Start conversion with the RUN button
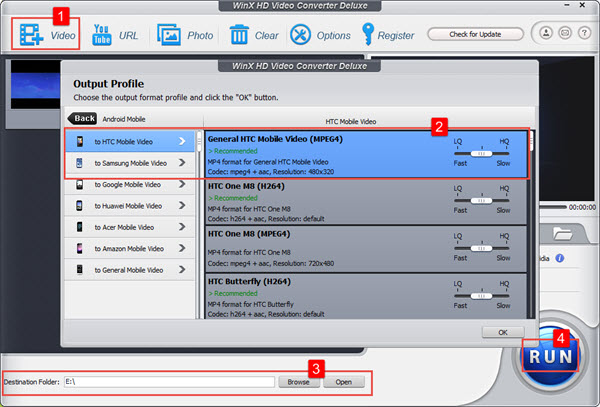This screenshot has width=600, height=407. pyautogui.click(x=551, y=357)
